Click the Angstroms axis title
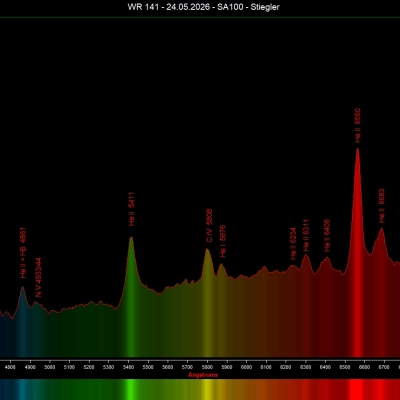The width and height of the screenshot is (400, 400). [x=203, y=375]
